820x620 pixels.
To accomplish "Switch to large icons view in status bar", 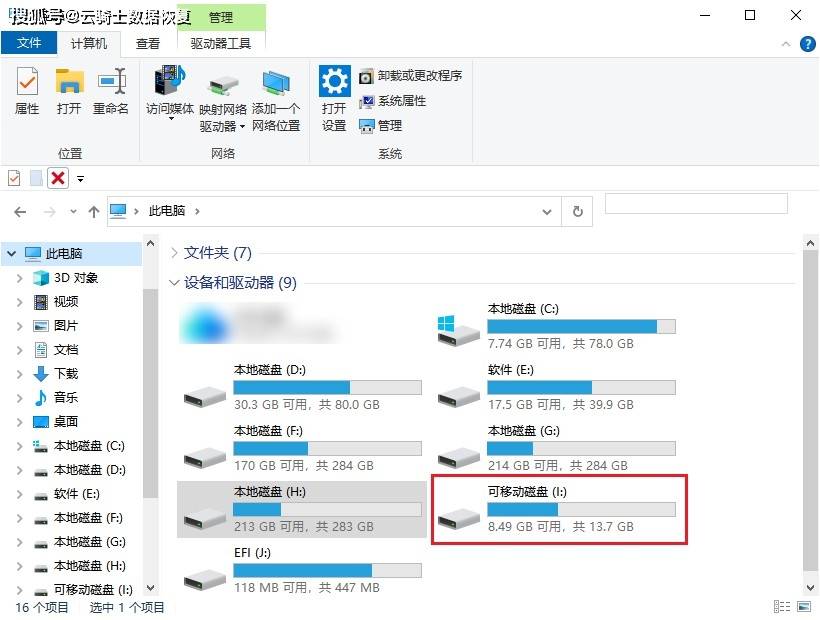I will click(804, 606).
